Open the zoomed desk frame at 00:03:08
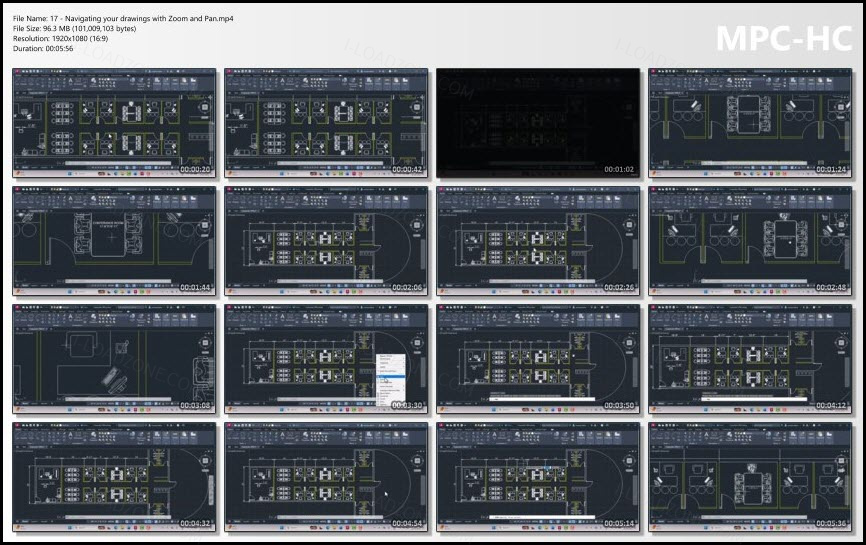The image size is (866, 545). tap(114, 359)
